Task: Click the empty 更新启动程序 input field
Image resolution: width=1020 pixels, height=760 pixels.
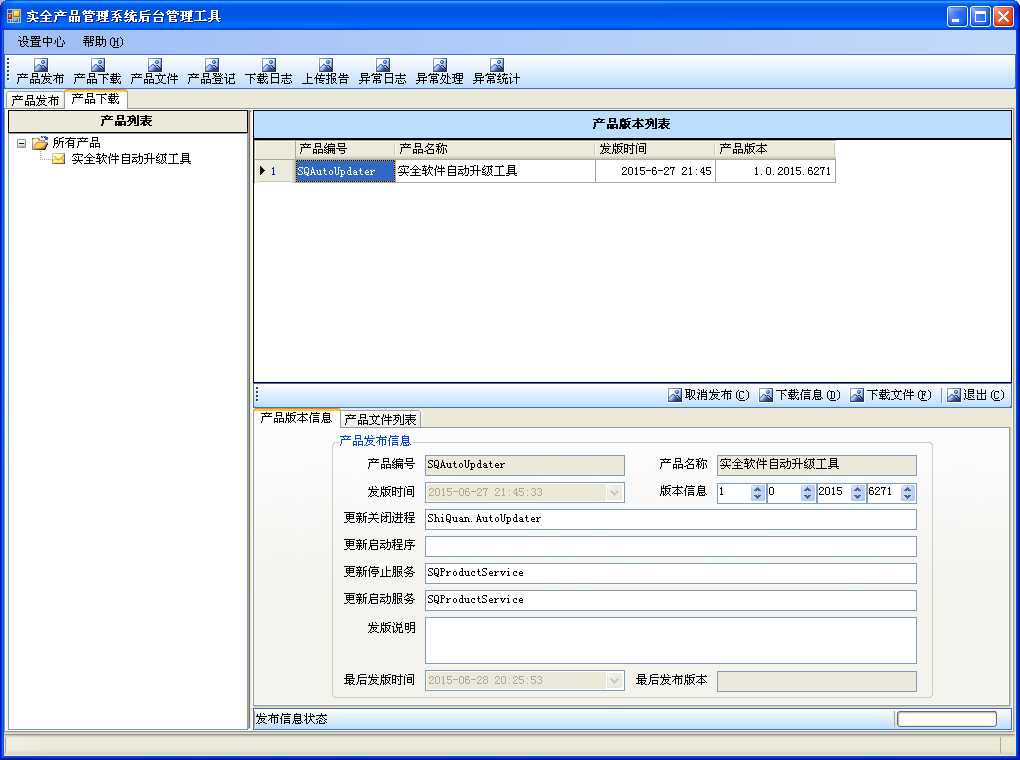Action: pos(671,546)
